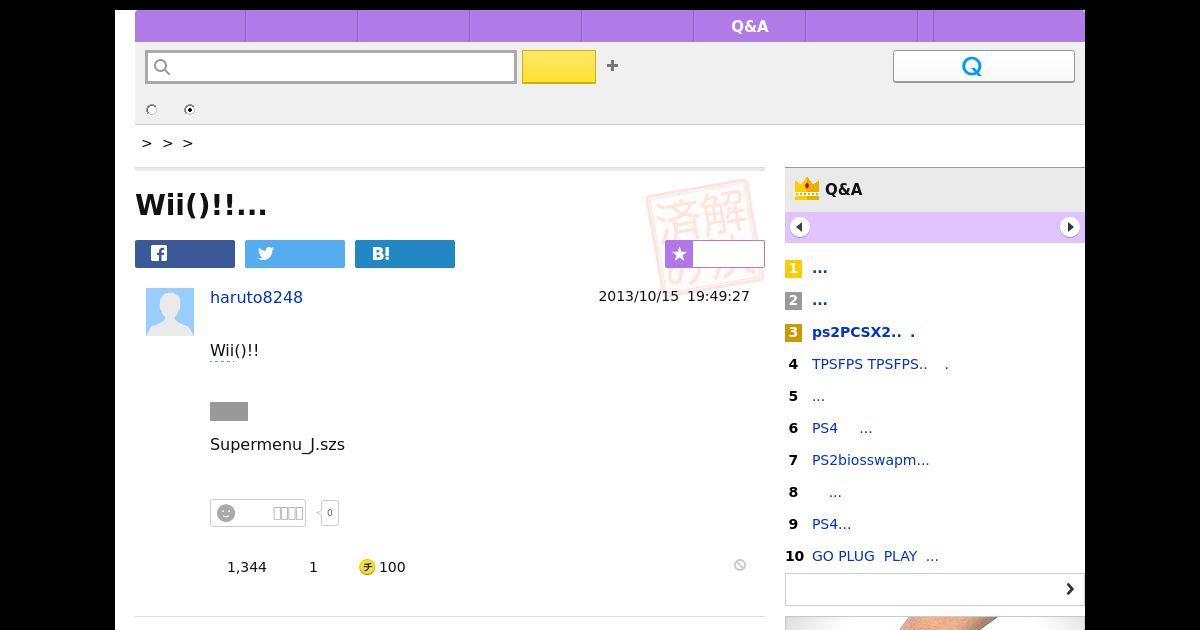Click the blue Q logo button
Screen dimensions: 1200x630
(x=983, y=66)
